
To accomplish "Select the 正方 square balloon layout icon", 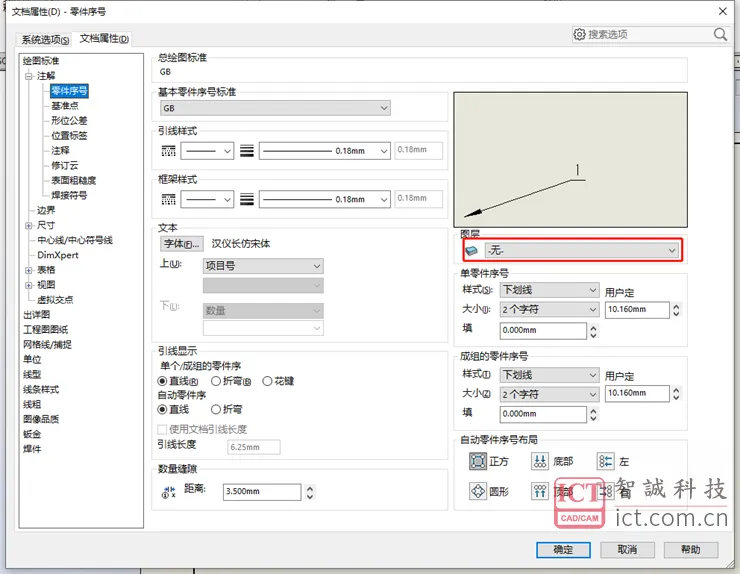I will [478, 461].
